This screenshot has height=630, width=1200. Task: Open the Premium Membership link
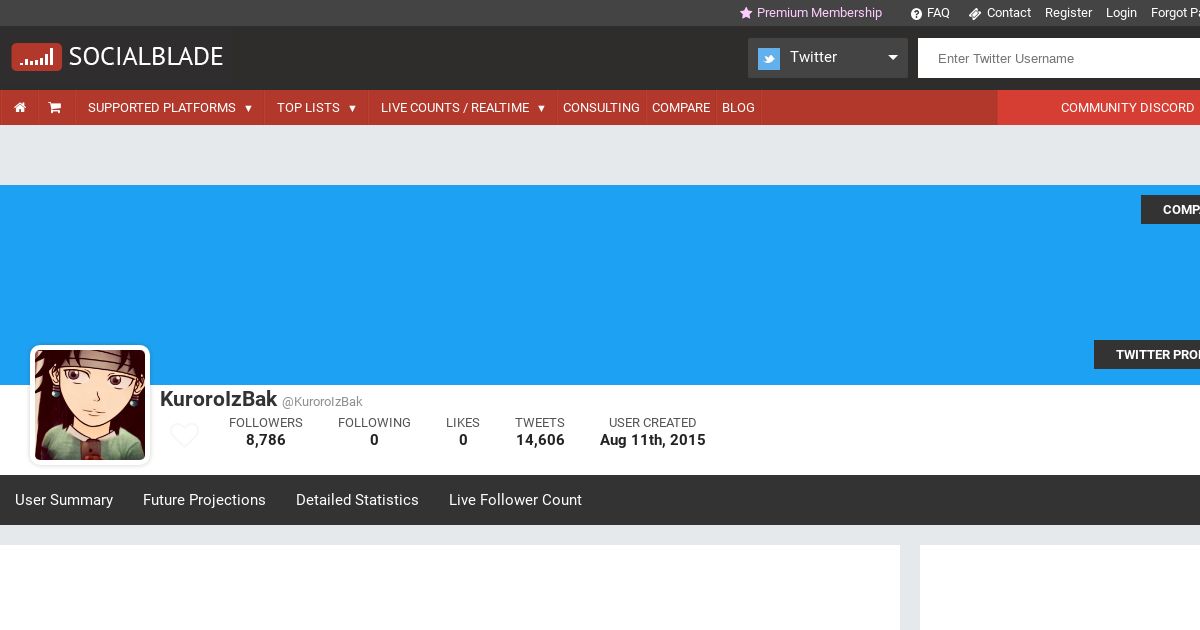pyautogui.click(x=819, y=13)
